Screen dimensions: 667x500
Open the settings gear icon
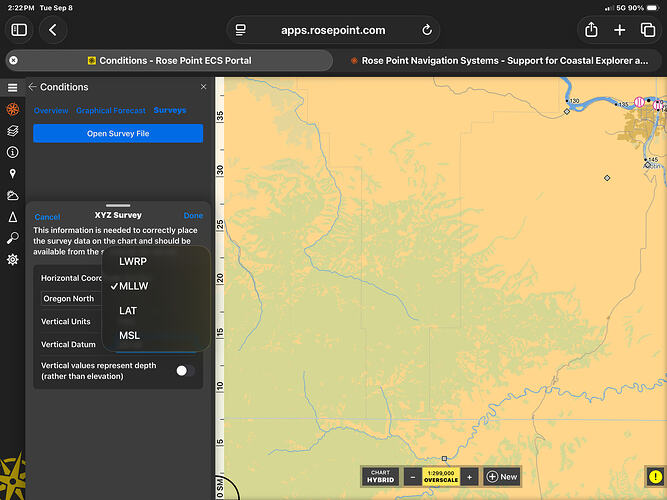tap(13, 259)
